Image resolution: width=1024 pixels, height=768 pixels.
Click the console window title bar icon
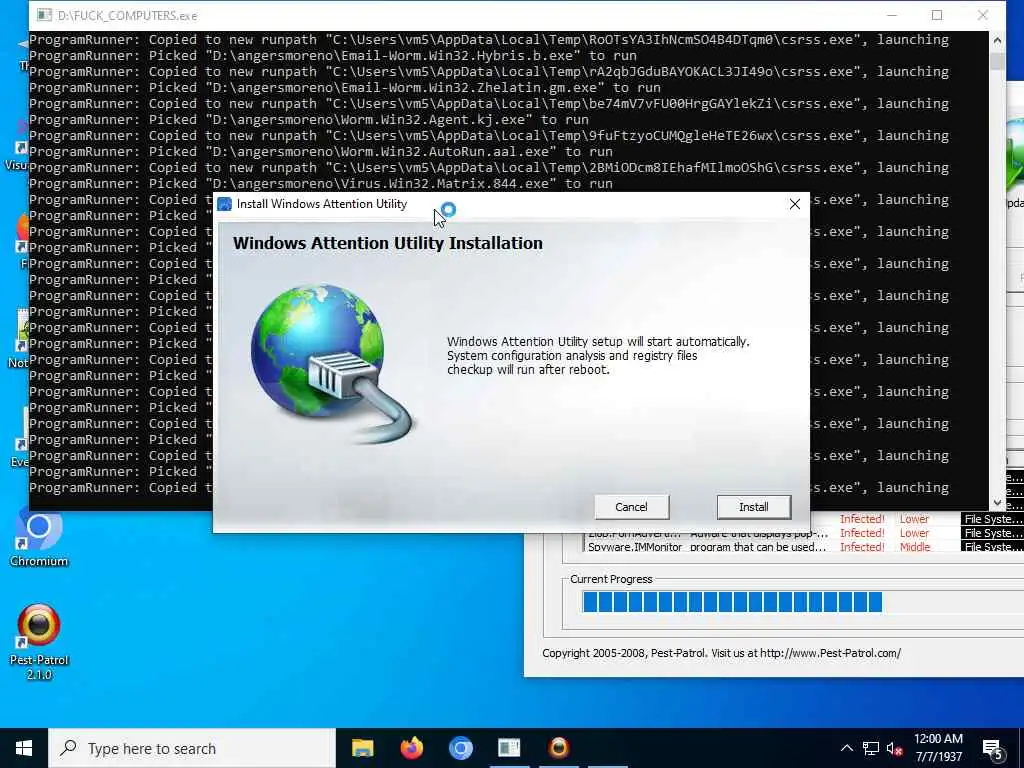(x=44, y=15)
